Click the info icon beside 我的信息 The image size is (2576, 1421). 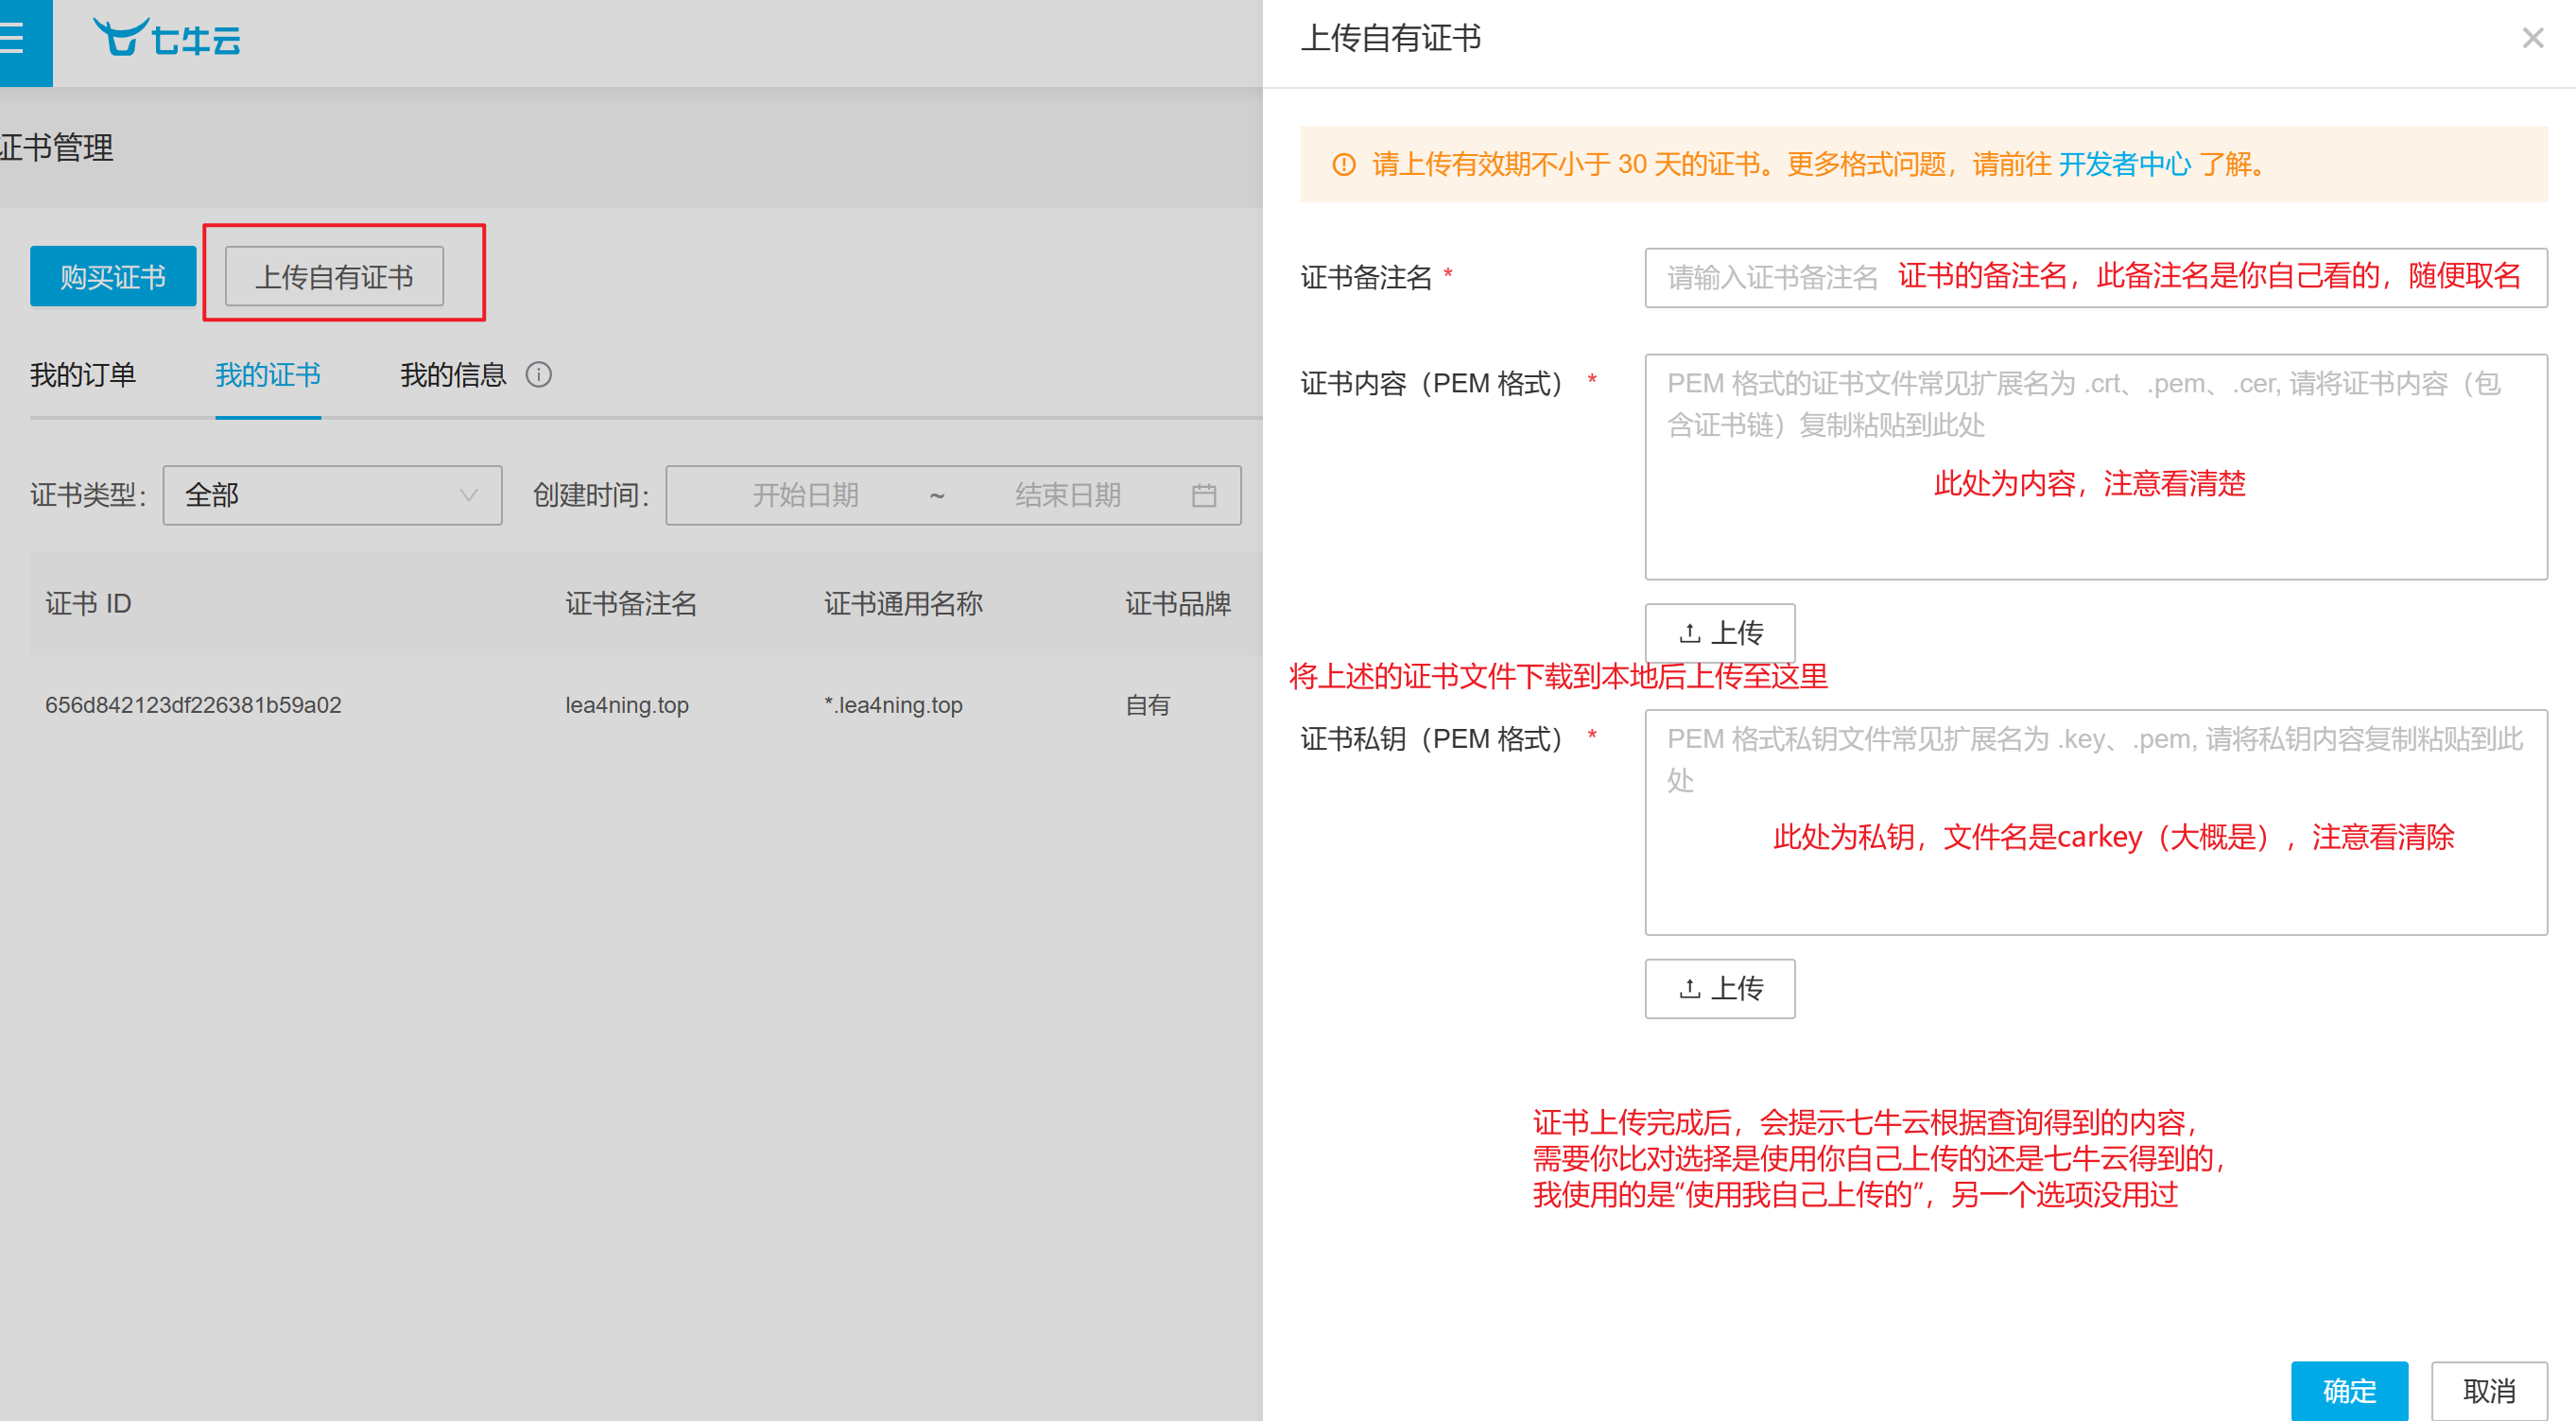click(x=539, y=375)
